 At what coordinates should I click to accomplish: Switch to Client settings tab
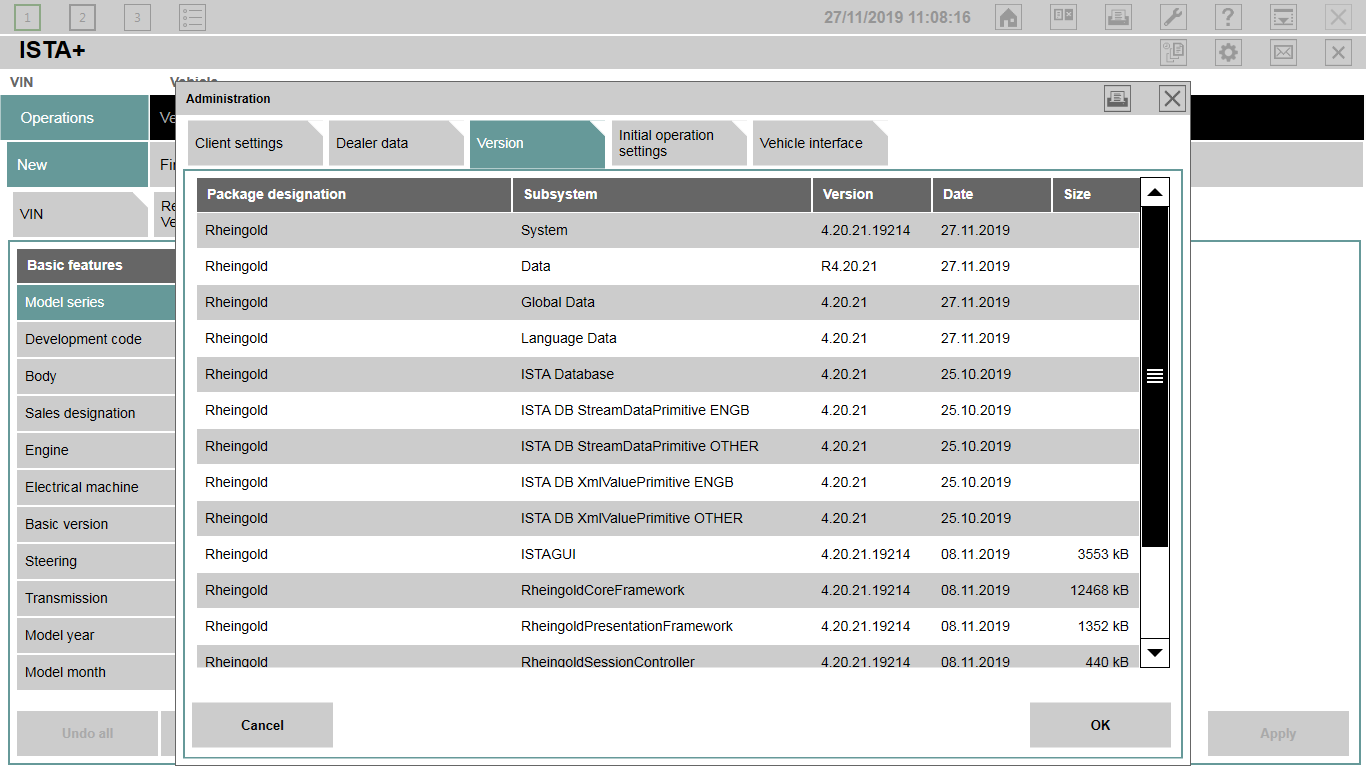(x=255, y=143)
